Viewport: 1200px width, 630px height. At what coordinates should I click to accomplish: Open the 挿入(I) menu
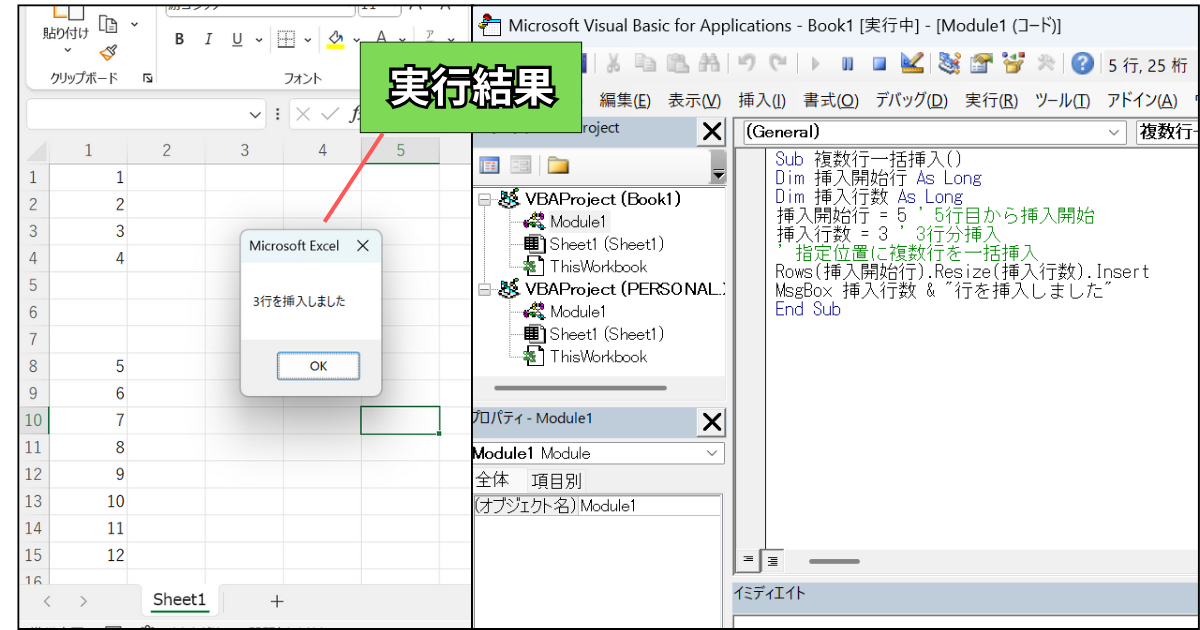762,100
